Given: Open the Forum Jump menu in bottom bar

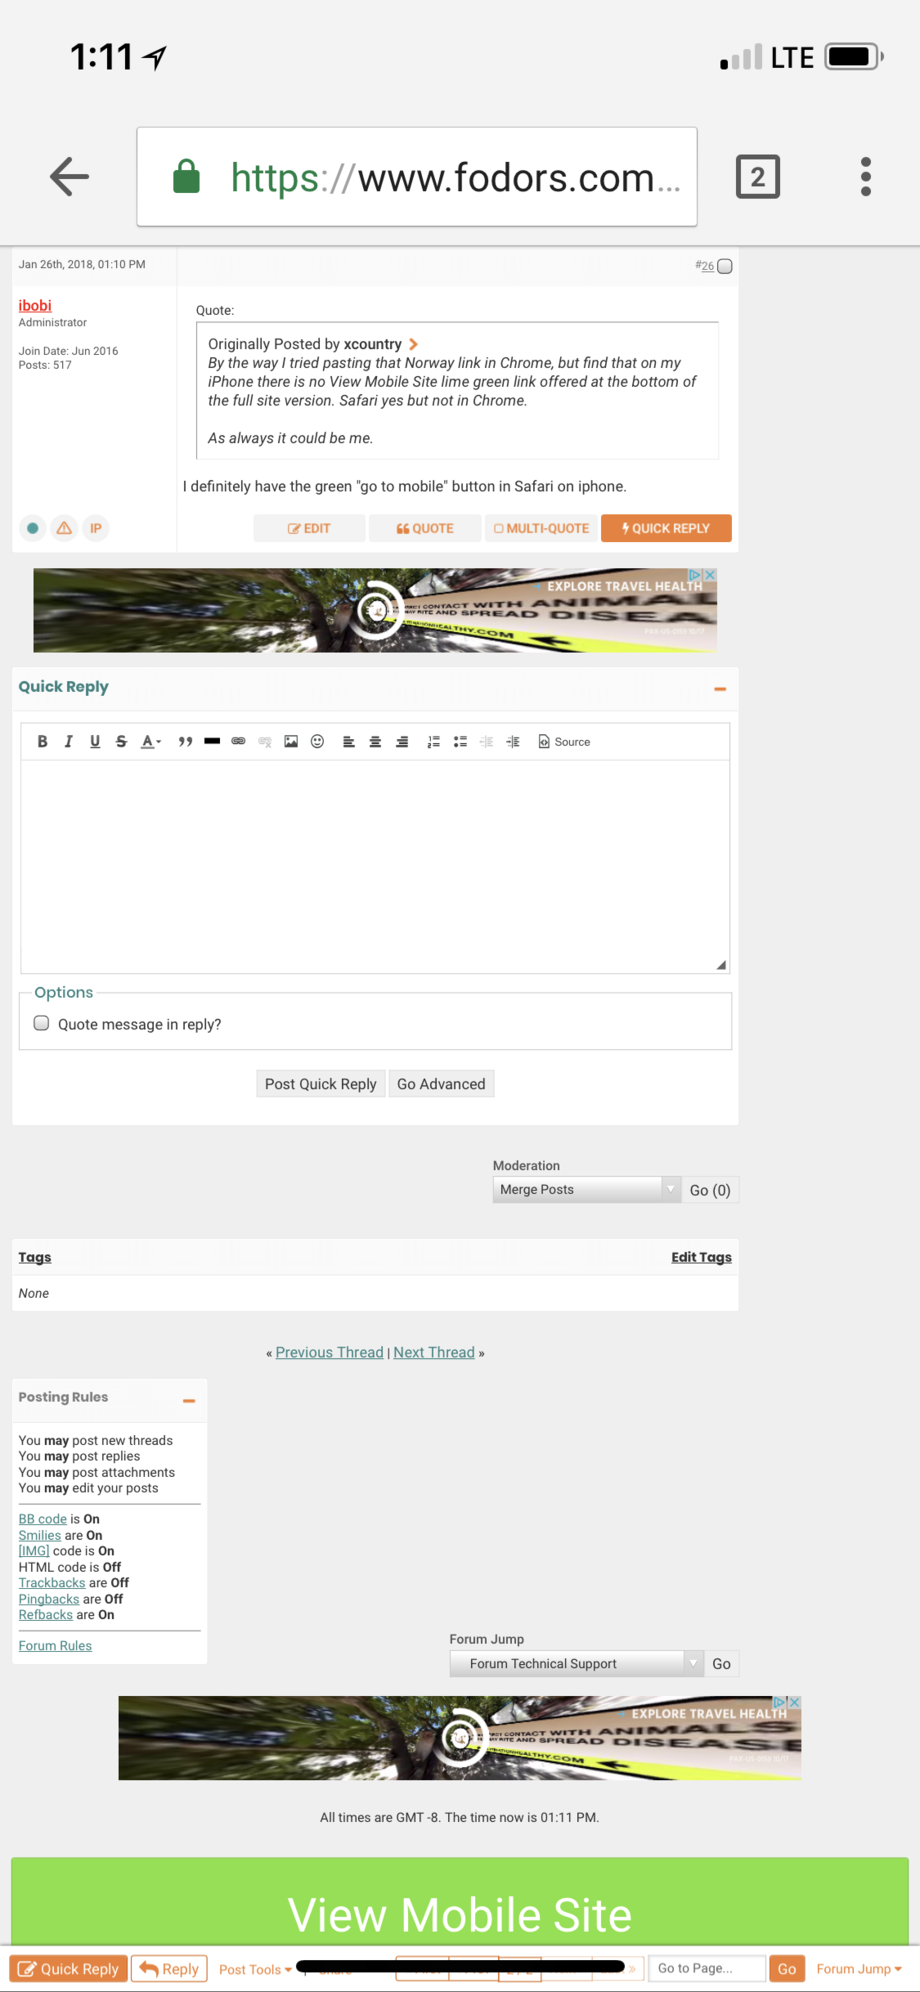Looking at the screenshot, I should click(x=858, y=1969).
